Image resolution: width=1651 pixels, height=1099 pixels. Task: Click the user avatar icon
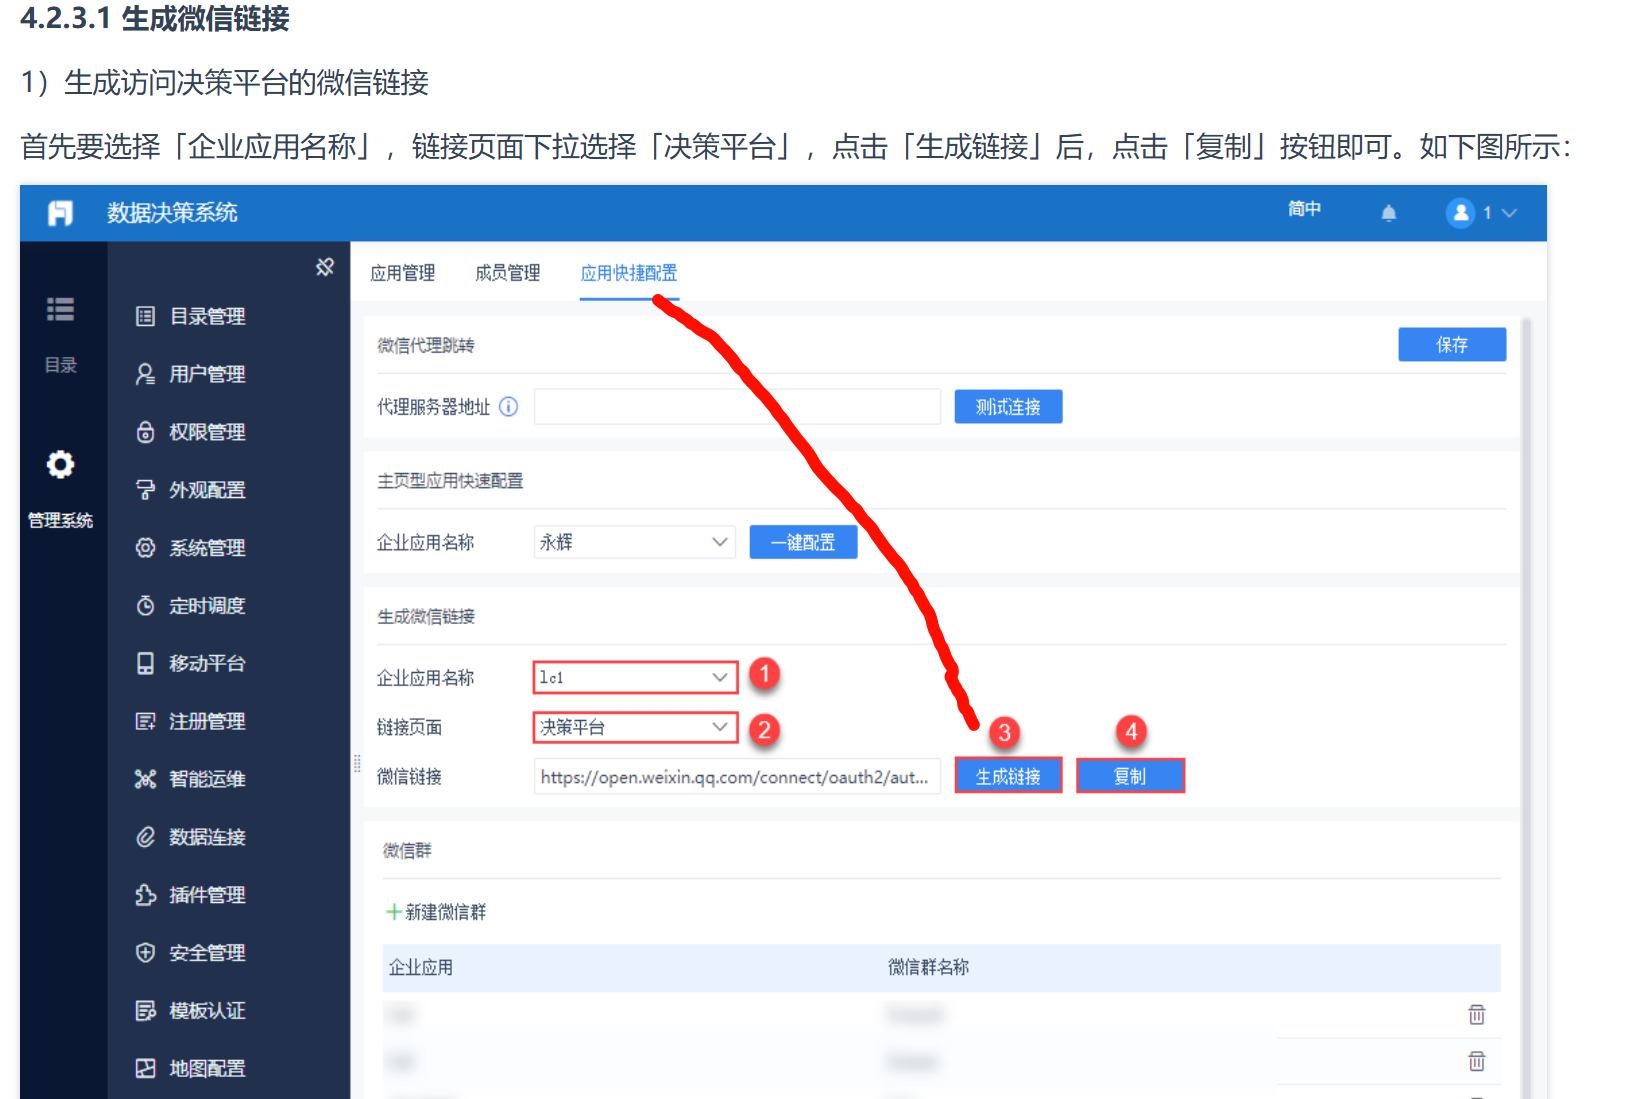click(1460, 213)
